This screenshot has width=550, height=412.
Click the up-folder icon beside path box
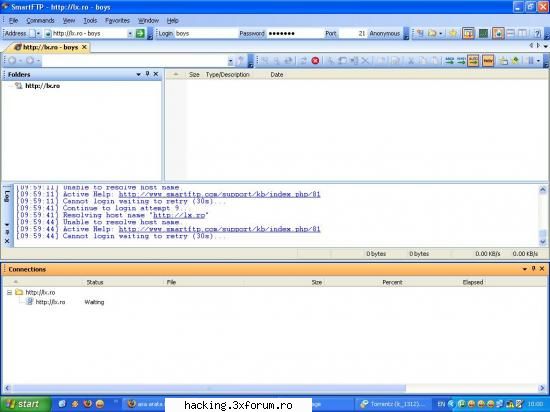(x=241, y=61)
